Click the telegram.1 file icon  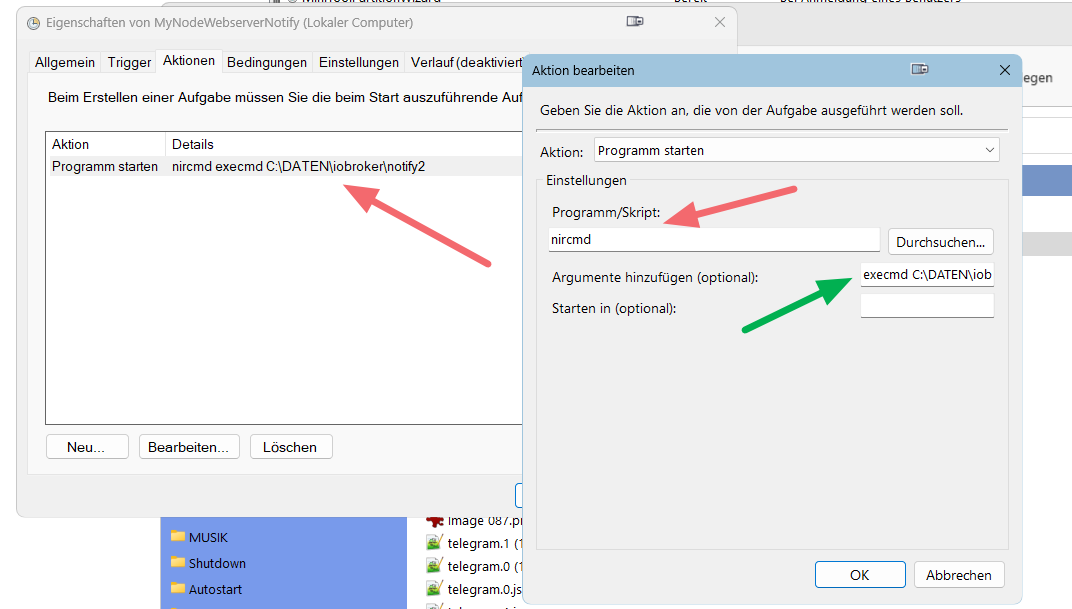pyautogui.click(x=434, y=543)
